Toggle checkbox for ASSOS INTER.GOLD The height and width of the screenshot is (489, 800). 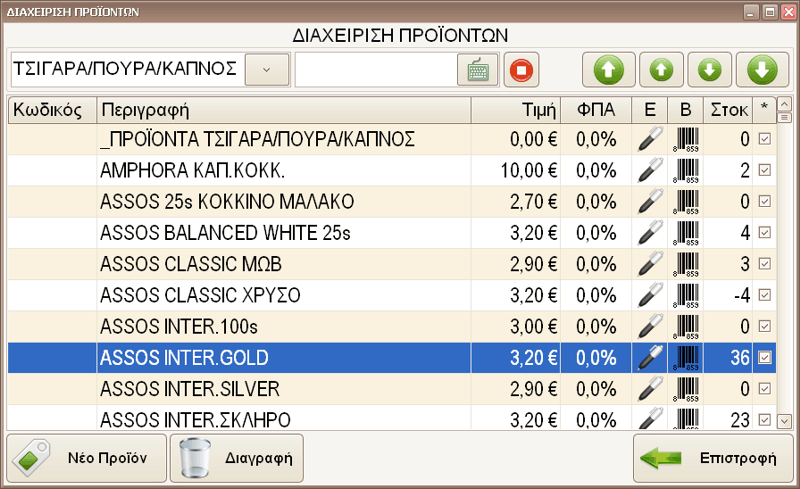[764, 357]
